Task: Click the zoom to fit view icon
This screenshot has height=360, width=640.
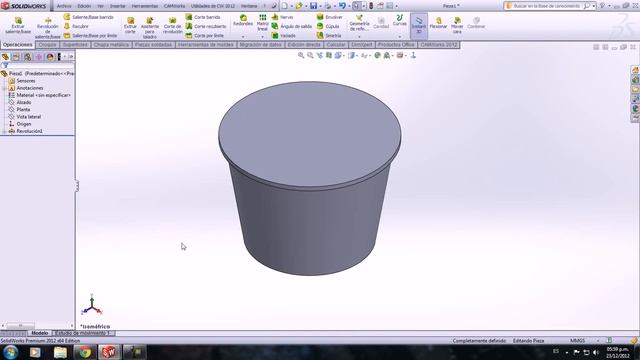Action: (301, 55)
